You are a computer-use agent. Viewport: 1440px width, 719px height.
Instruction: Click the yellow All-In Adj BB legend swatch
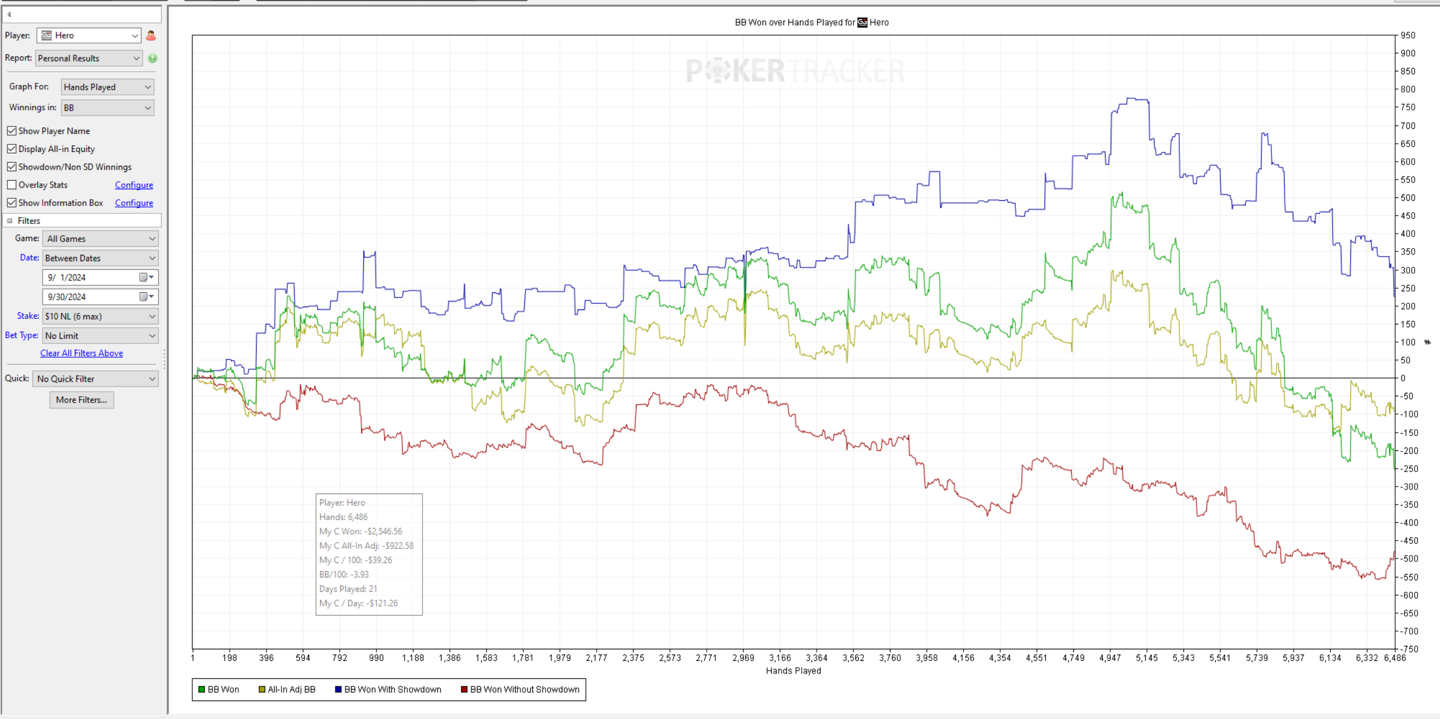262,689
